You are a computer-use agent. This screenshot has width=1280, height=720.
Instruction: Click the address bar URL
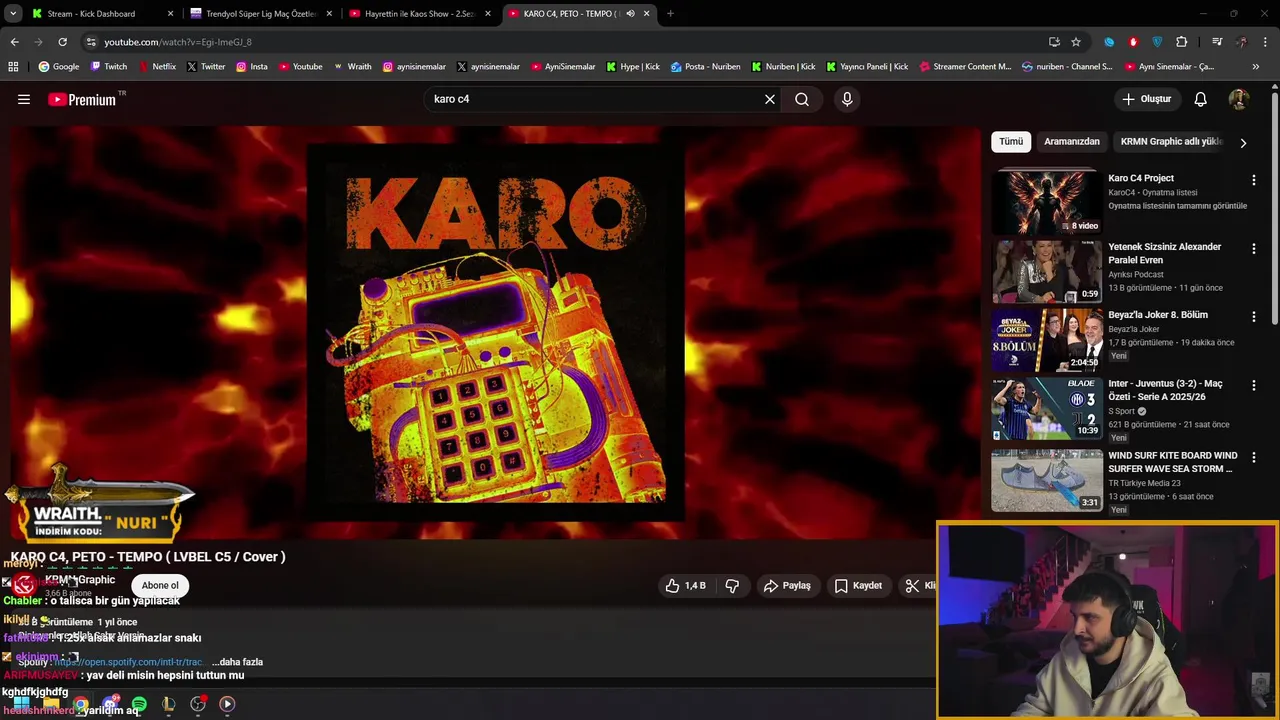point(178,42)
